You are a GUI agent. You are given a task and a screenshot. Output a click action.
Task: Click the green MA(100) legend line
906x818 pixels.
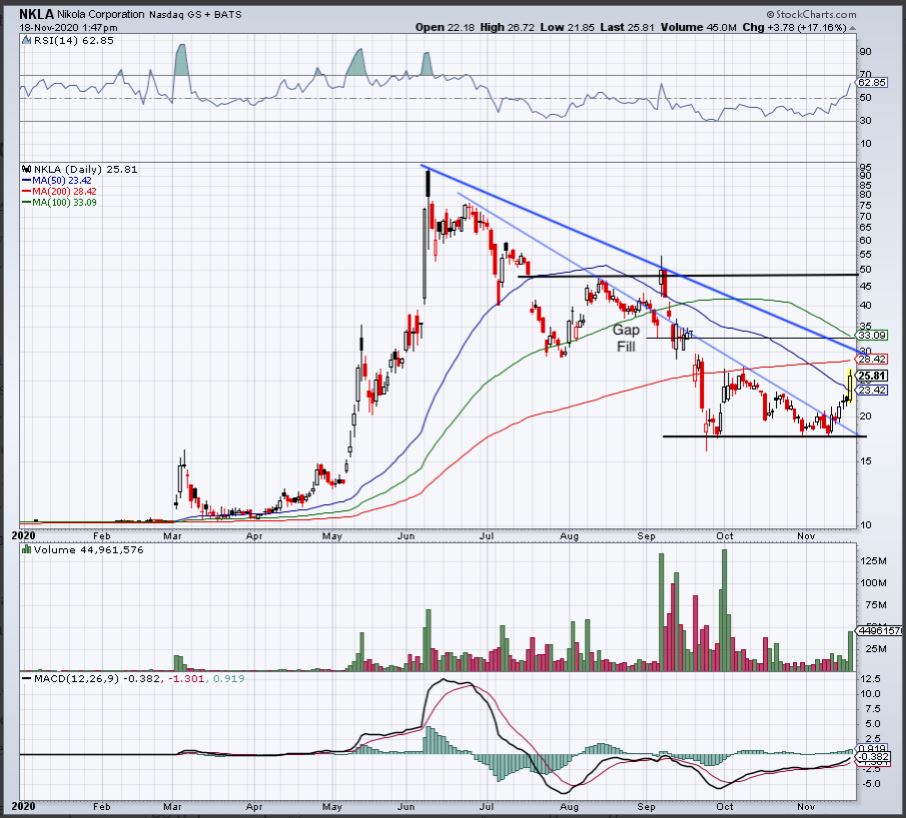pyautogui.click(x=27, y=203)
